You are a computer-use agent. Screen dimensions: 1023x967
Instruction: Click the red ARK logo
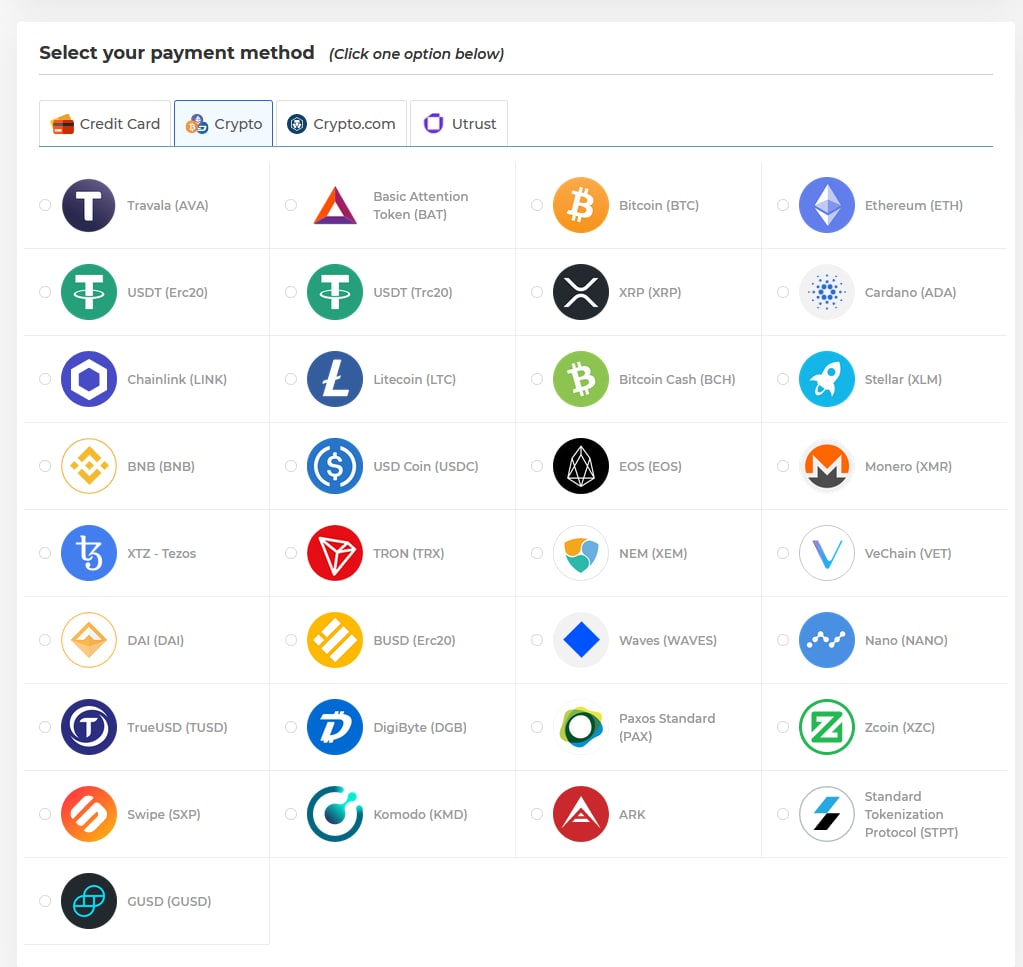581,814
